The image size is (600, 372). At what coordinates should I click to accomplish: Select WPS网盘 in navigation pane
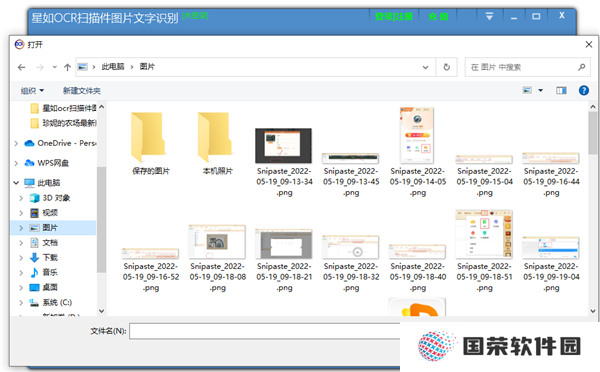coord(47,163)
